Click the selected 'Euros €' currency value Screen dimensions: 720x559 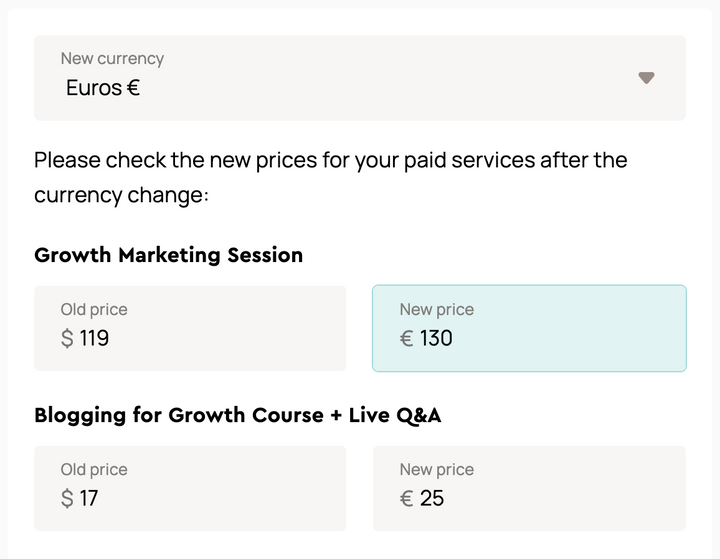tap(103, 88)
